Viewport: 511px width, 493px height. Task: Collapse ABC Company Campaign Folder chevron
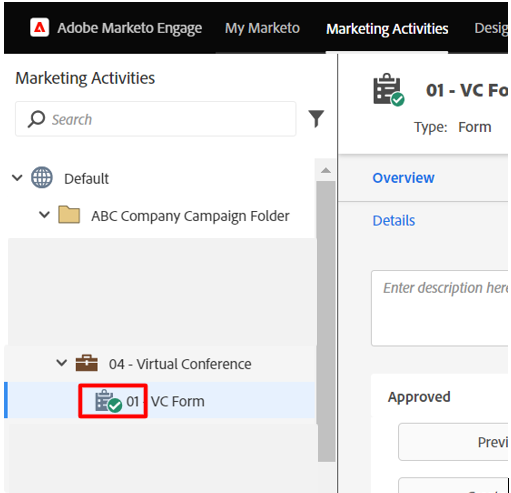click(44, 214)
